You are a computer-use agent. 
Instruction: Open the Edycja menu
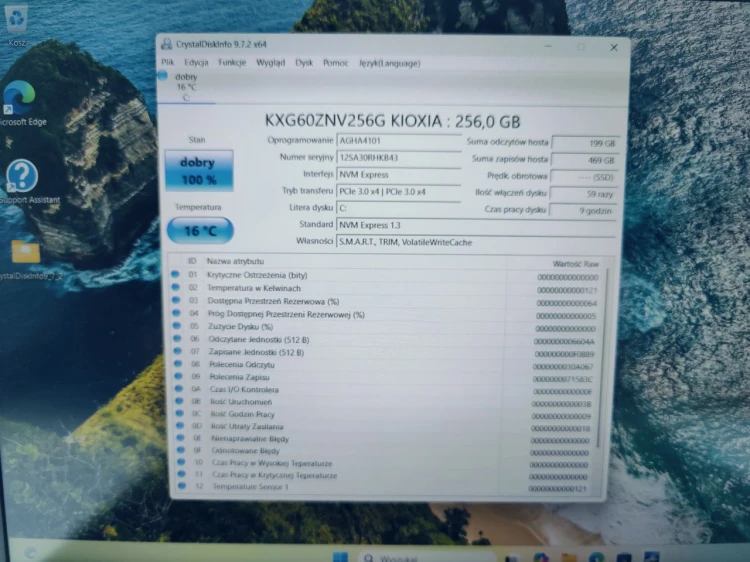[x=196, y=63]
